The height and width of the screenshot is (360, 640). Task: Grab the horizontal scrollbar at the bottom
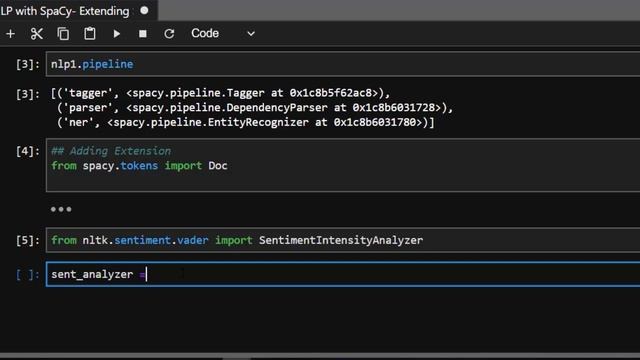237,358
